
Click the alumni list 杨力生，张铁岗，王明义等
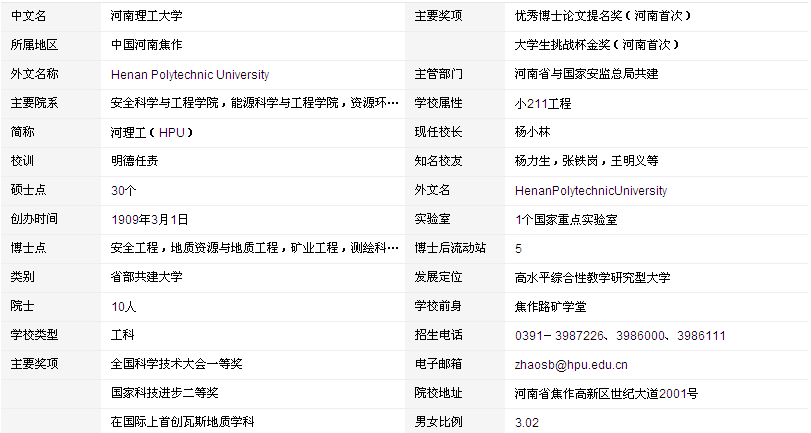[x=587, y=161]
